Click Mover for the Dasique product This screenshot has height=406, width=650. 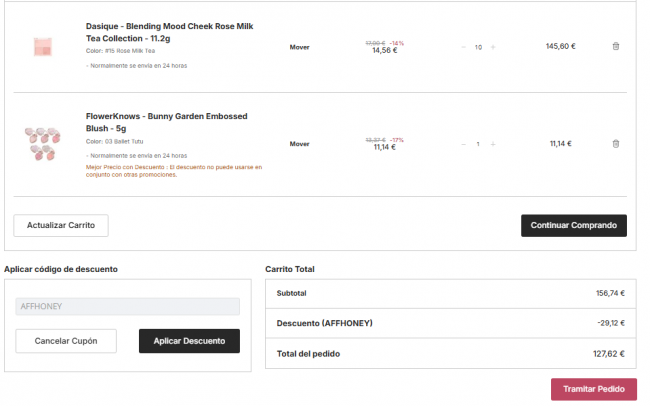[x=299, y=47]
